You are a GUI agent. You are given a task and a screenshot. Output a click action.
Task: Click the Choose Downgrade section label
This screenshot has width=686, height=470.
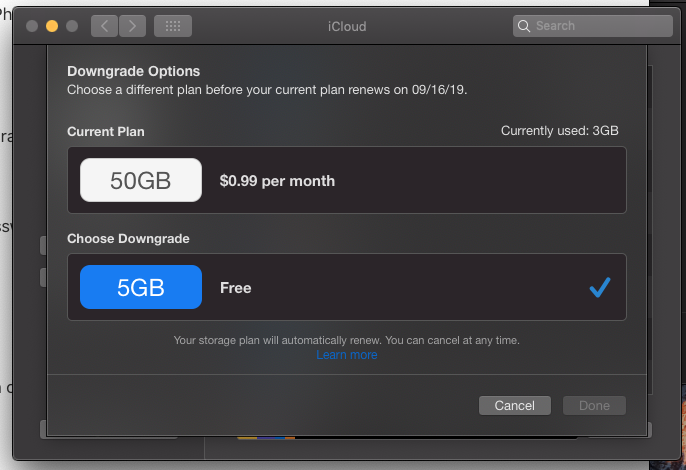click(x=128, y=239)
